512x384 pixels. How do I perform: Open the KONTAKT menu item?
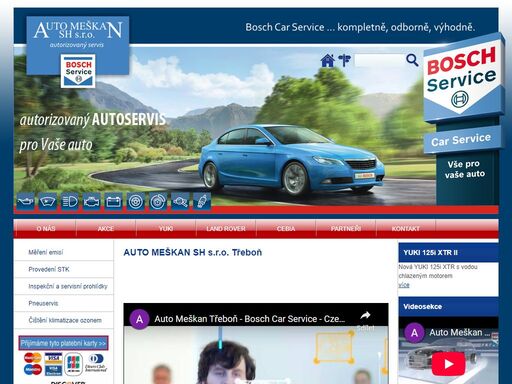click(x=406, y=229)
